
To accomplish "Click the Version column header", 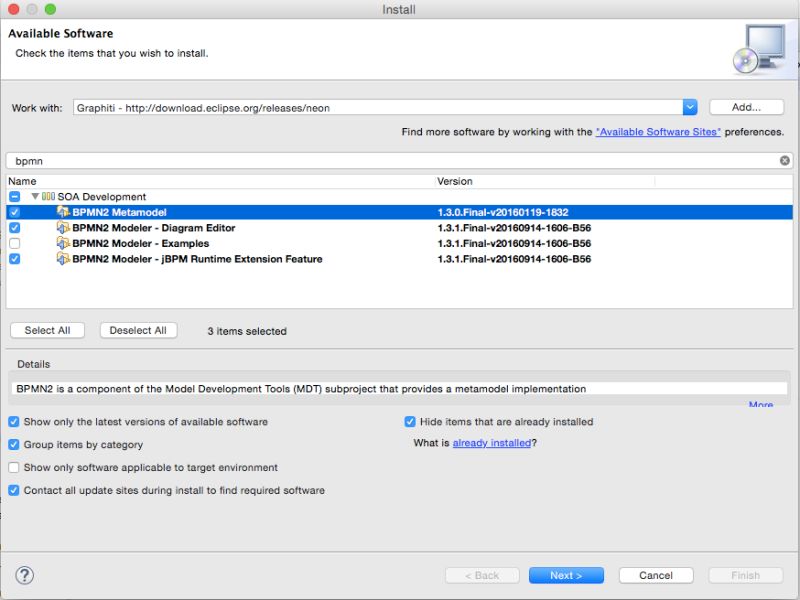I will click(x=545, y=181).
